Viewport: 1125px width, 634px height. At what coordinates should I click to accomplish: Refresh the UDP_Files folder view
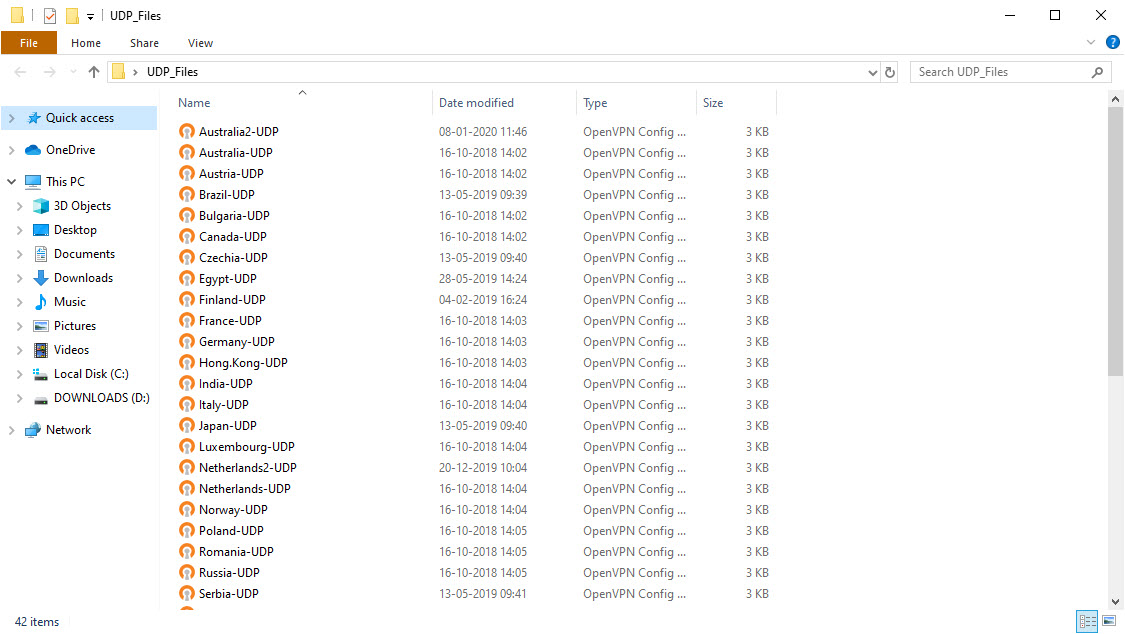pos(890,72)
